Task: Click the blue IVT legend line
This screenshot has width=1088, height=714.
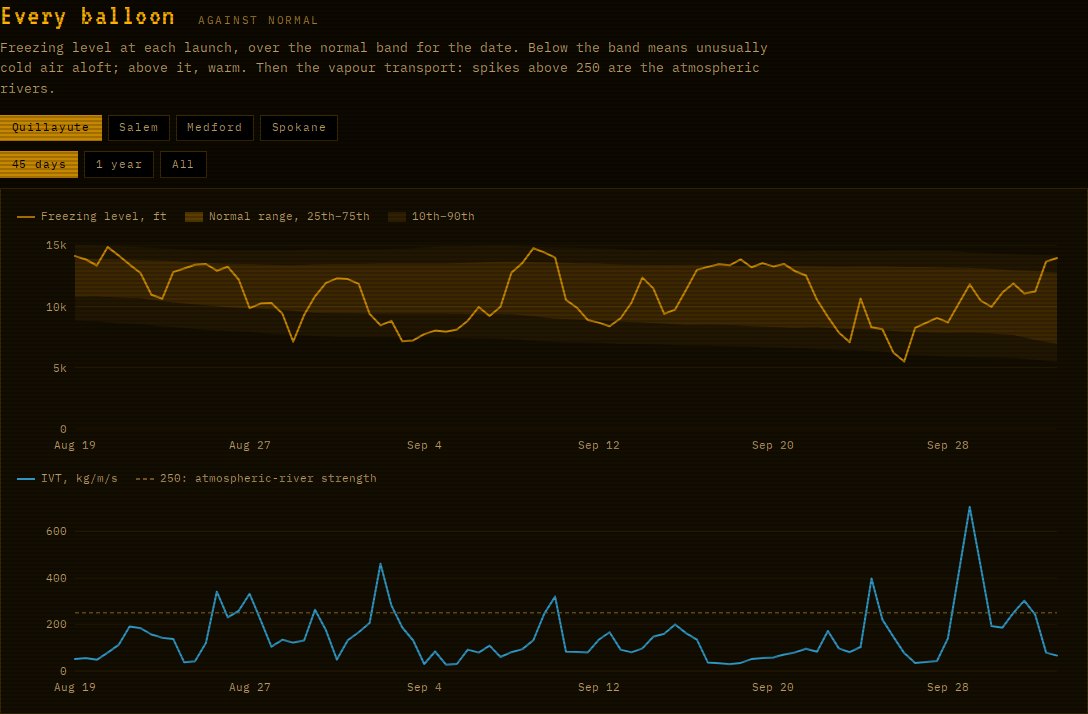Action: click(x=26, y=479)
